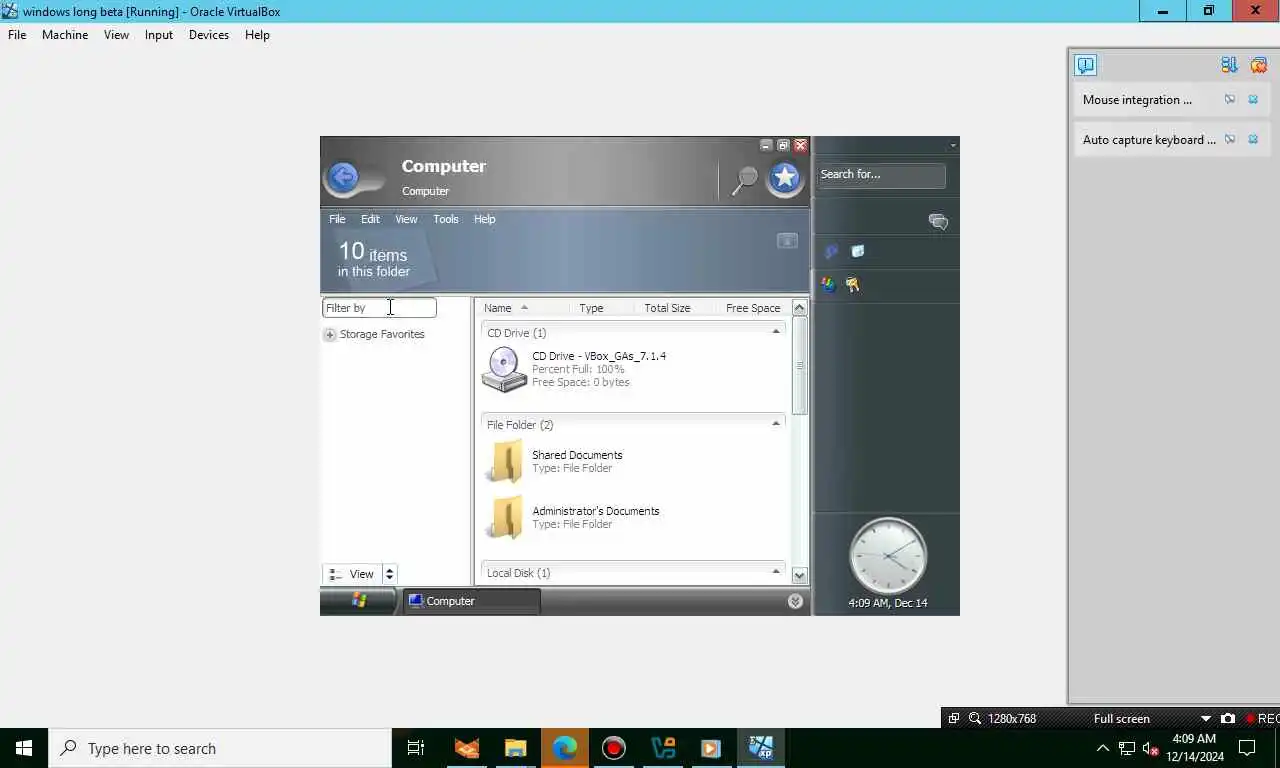Click the recorder camera screenshot icon
The width and height of the screenshot is (1280, 768).
point(1228,718)
